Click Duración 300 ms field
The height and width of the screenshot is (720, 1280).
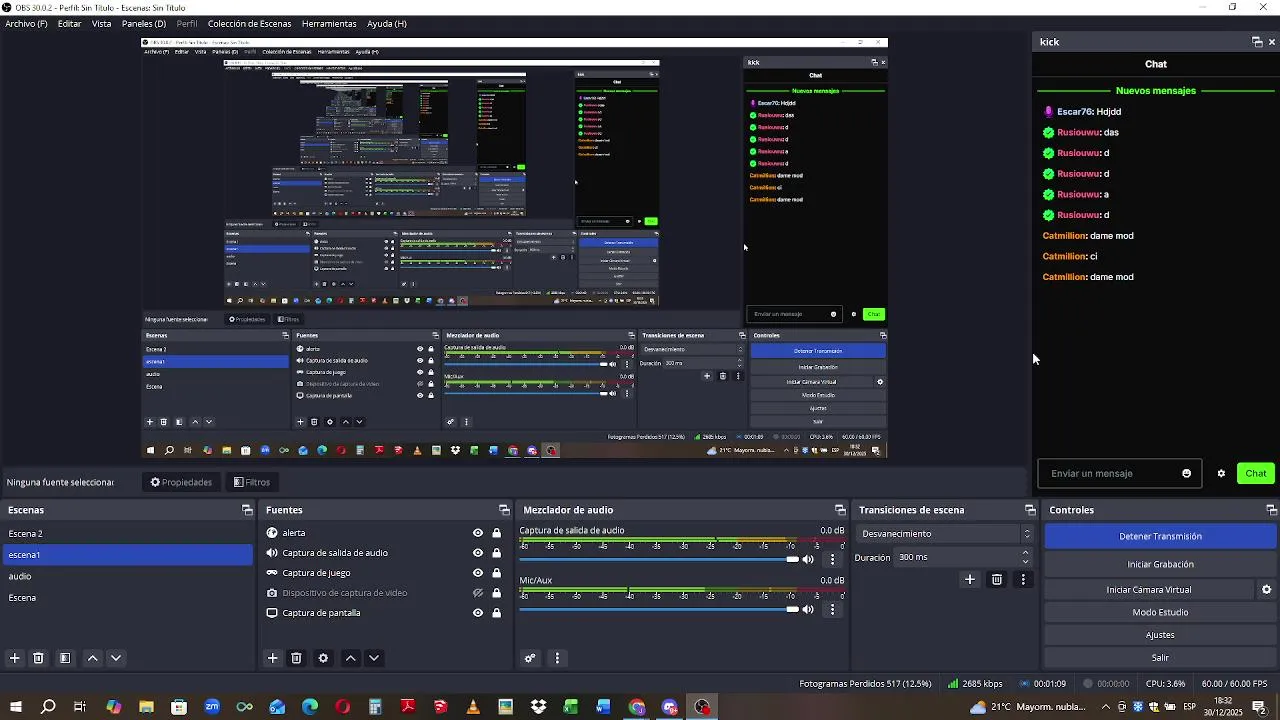(x=955, y=557)
